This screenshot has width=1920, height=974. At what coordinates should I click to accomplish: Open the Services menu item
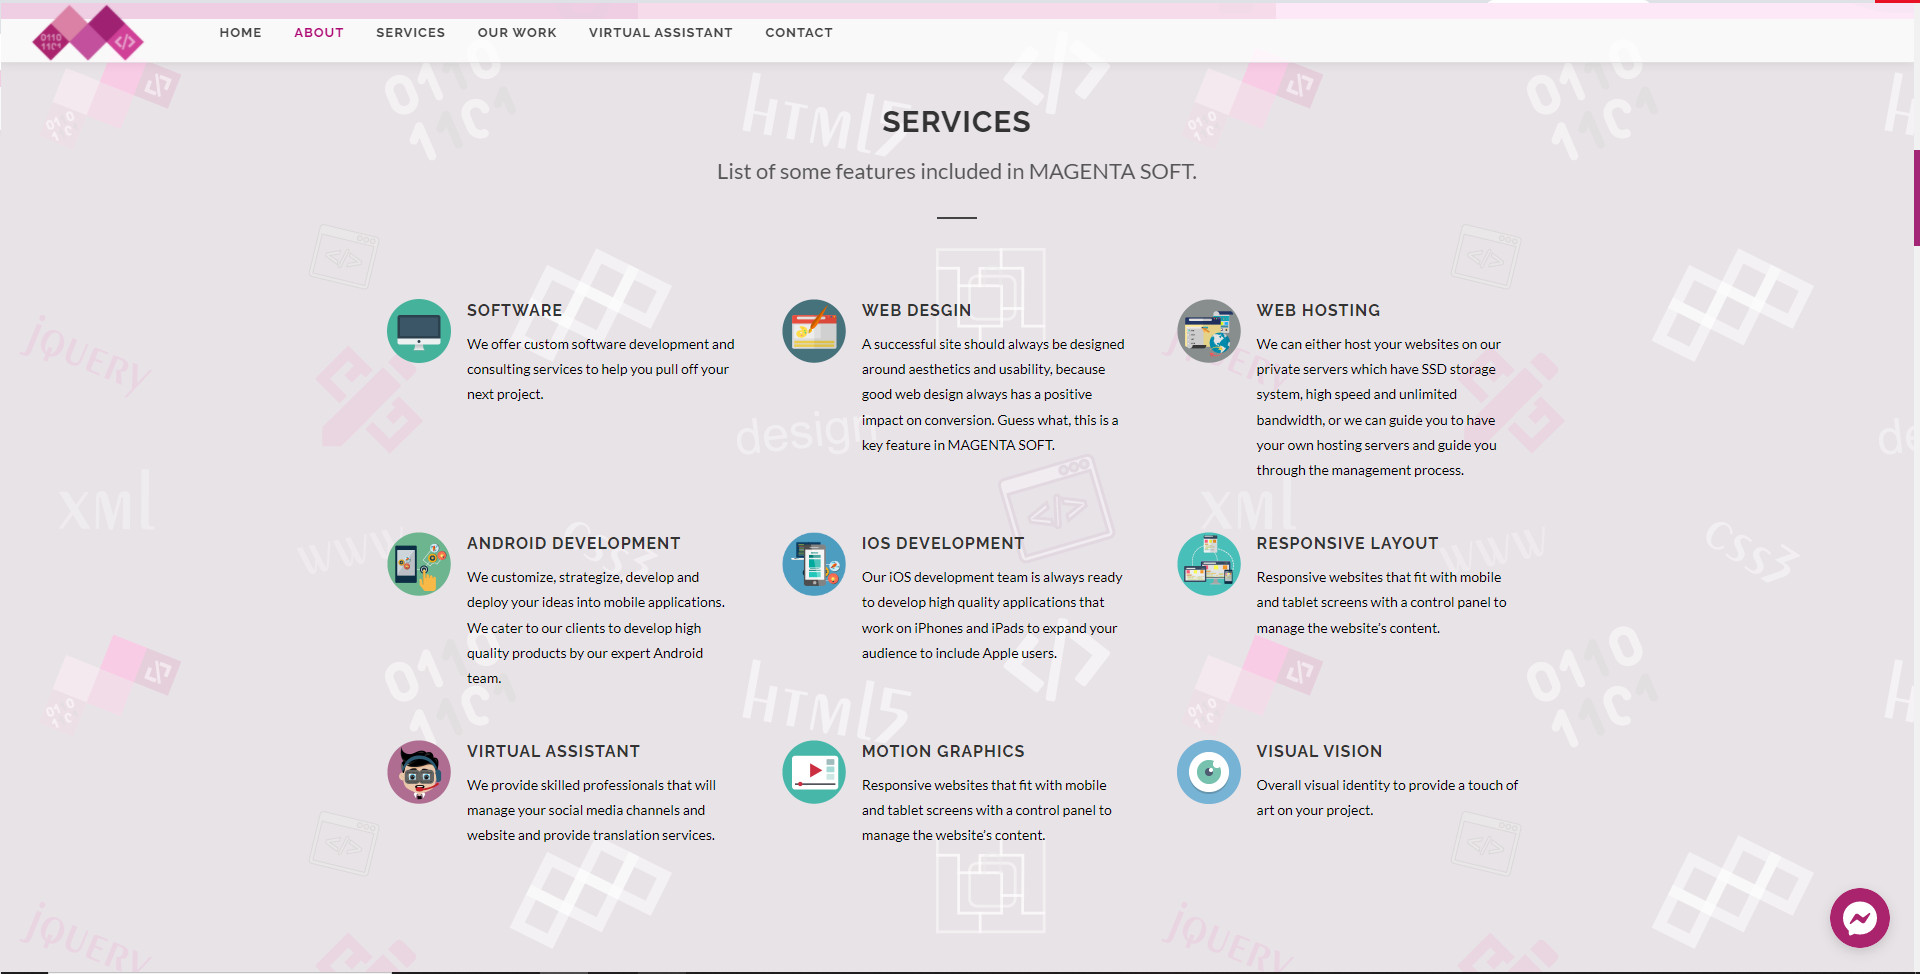[411, 33]
